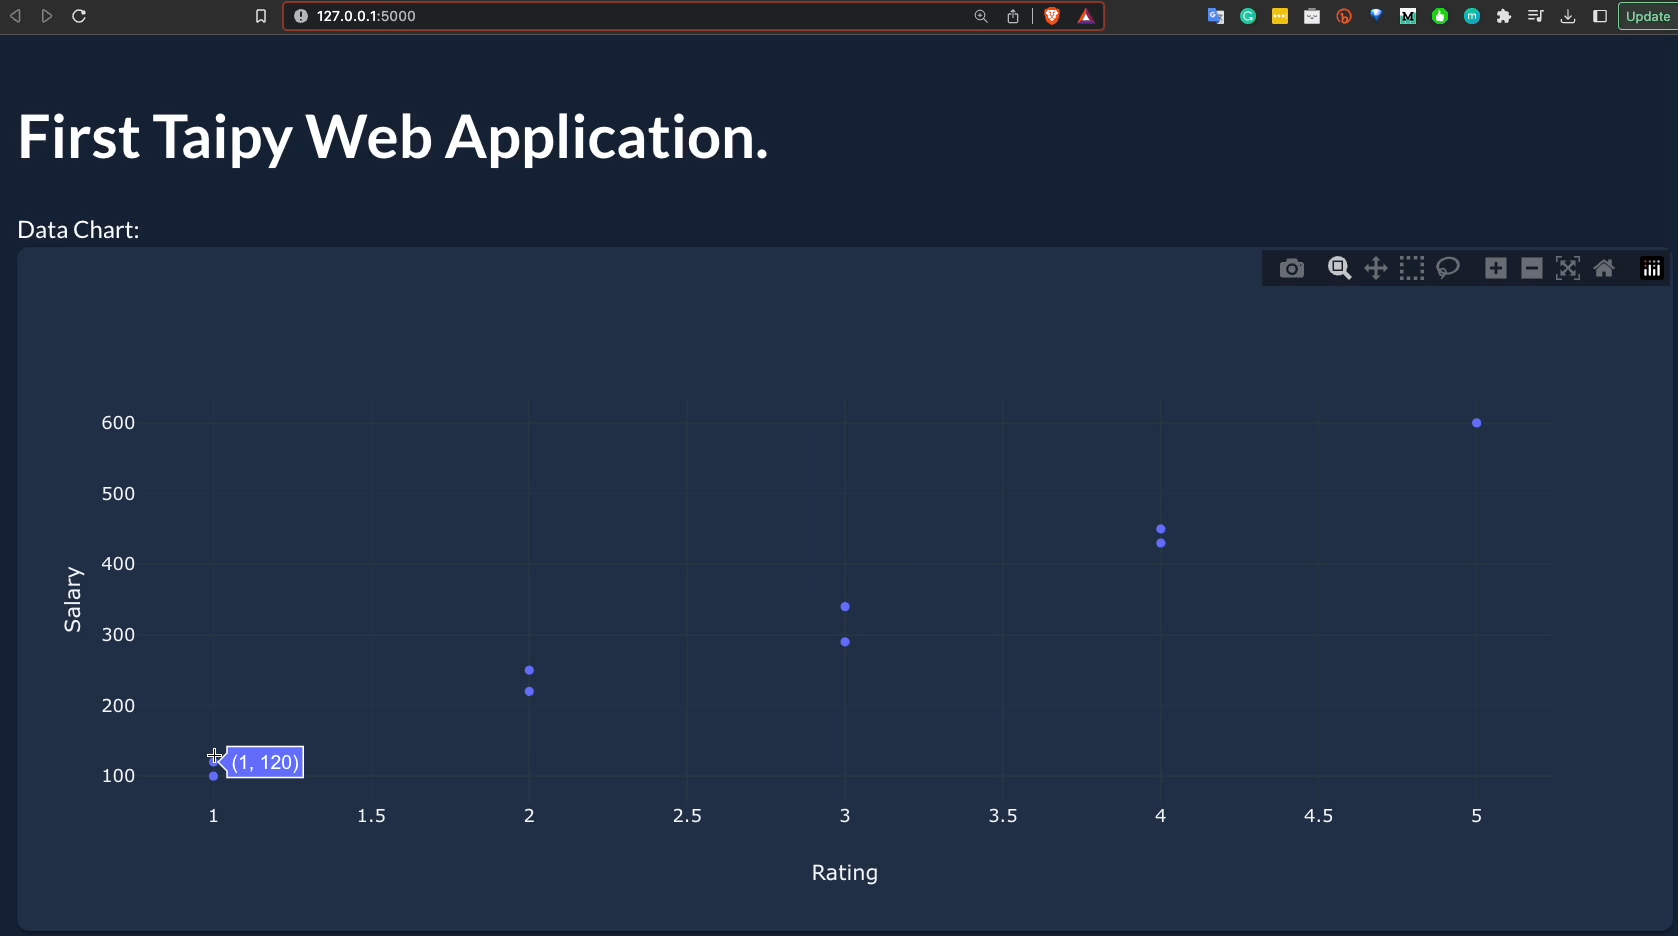Click the lower data point at rating 2
Viewport: 1678px width, 936px height.
coord(529,691)
